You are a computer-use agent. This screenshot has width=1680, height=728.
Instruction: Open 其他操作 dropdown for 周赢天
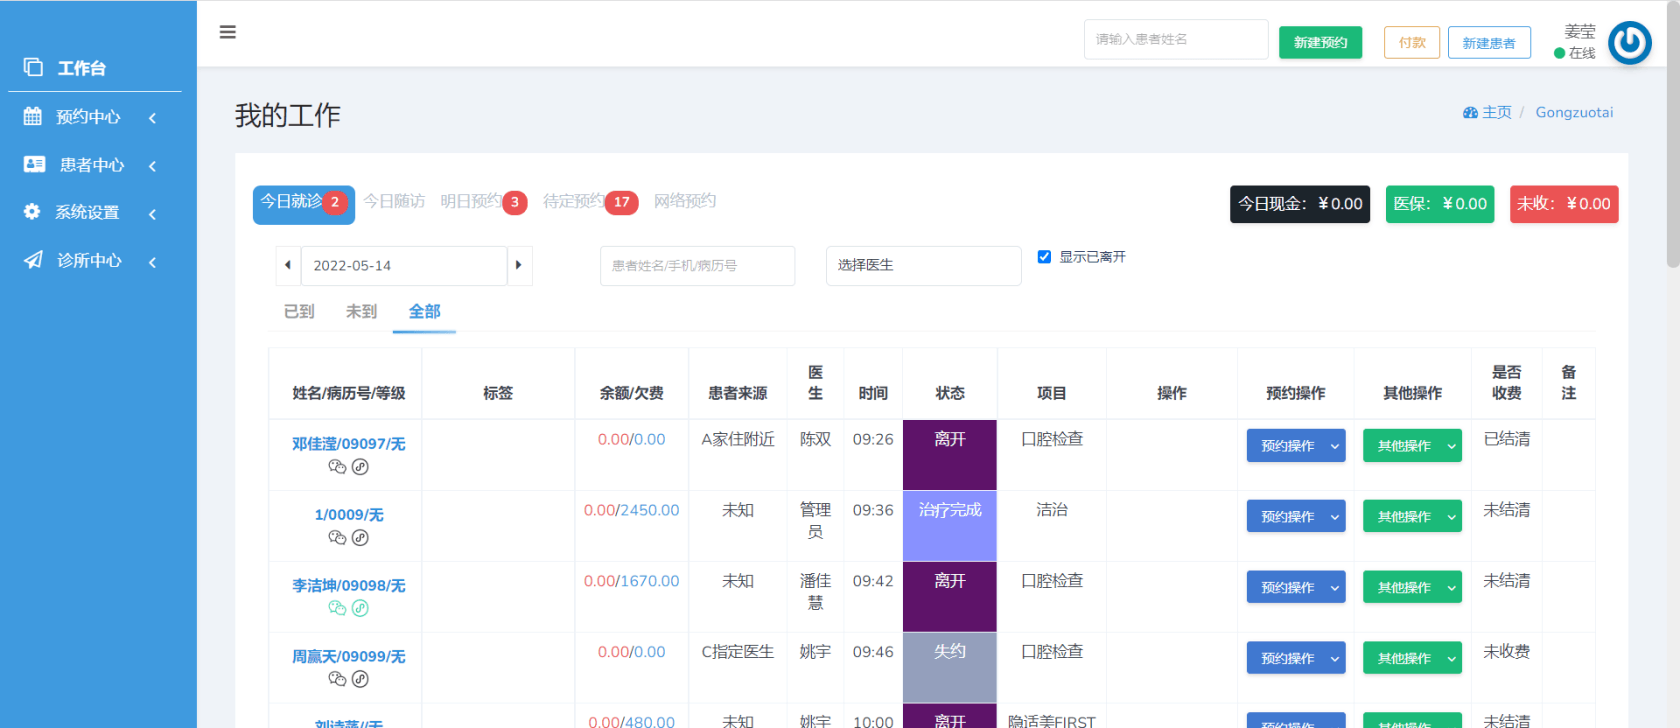pos(1412,659)
